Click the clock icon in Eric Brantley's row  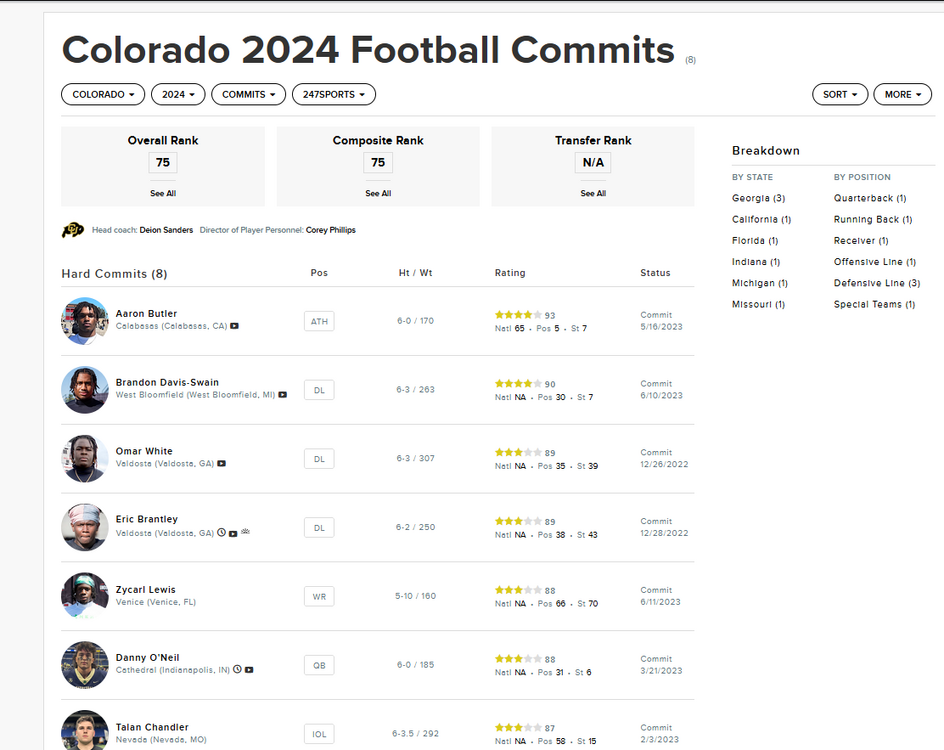coord(222,533)
